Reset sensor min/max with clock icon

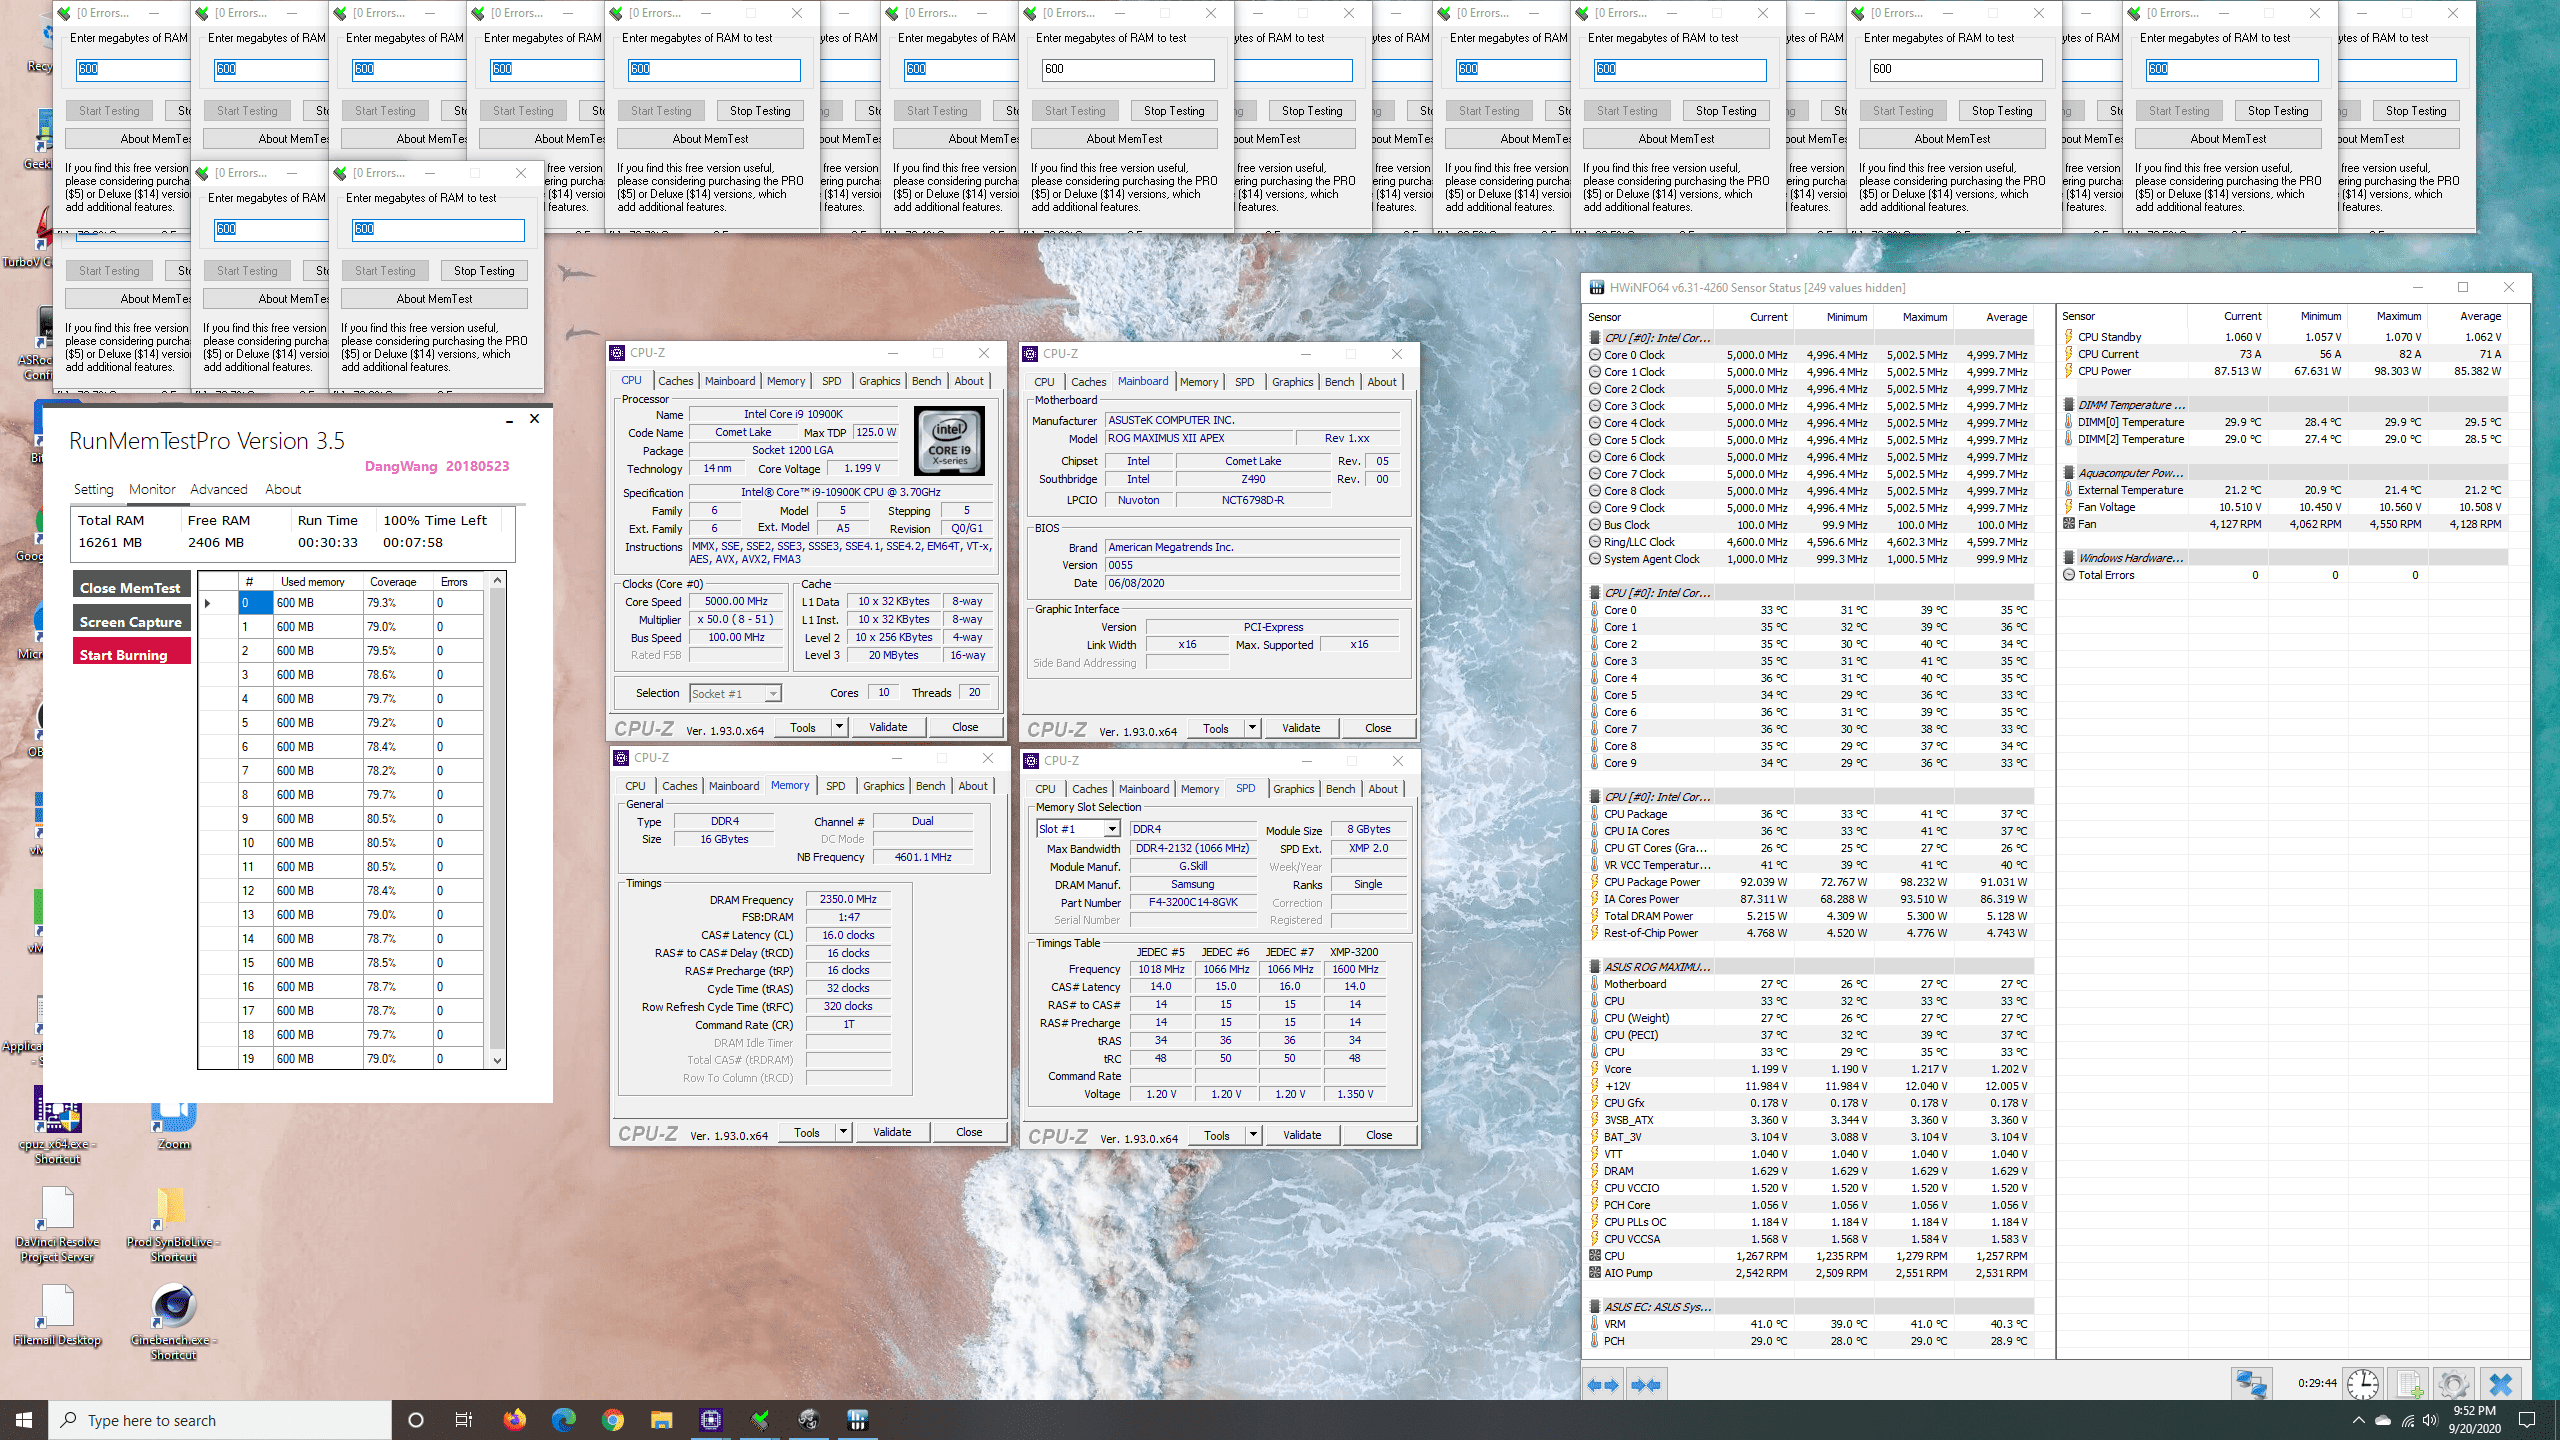coord(2362,1384)
